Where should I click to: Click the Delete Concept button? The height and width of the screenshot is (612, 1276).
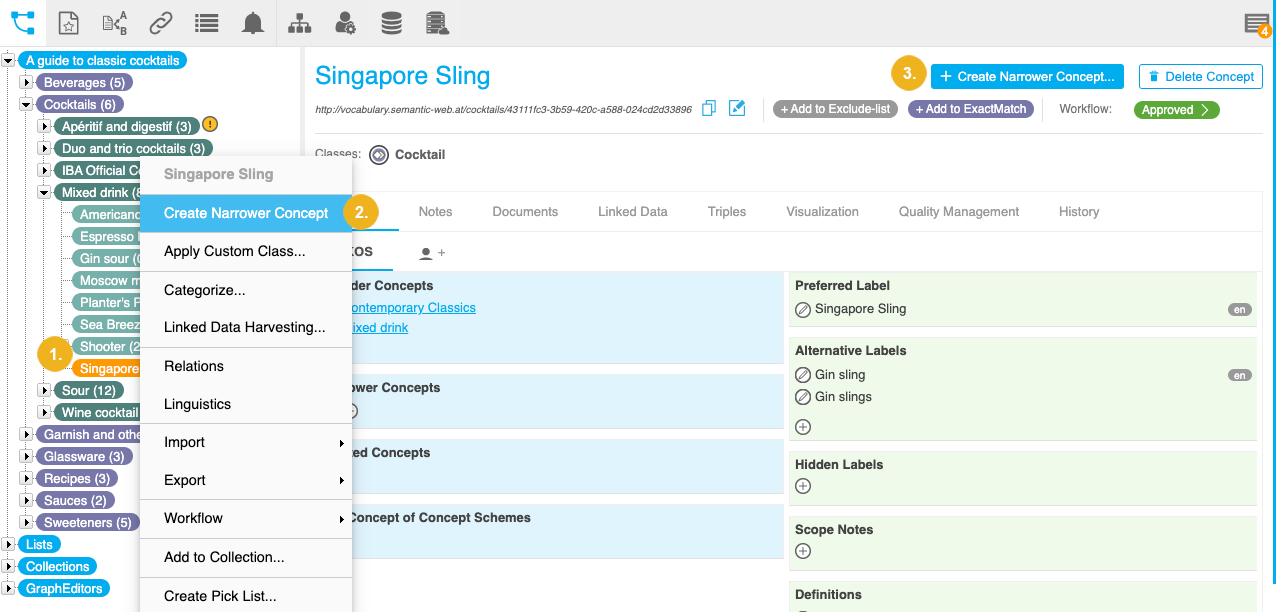tap(1200, 76)
